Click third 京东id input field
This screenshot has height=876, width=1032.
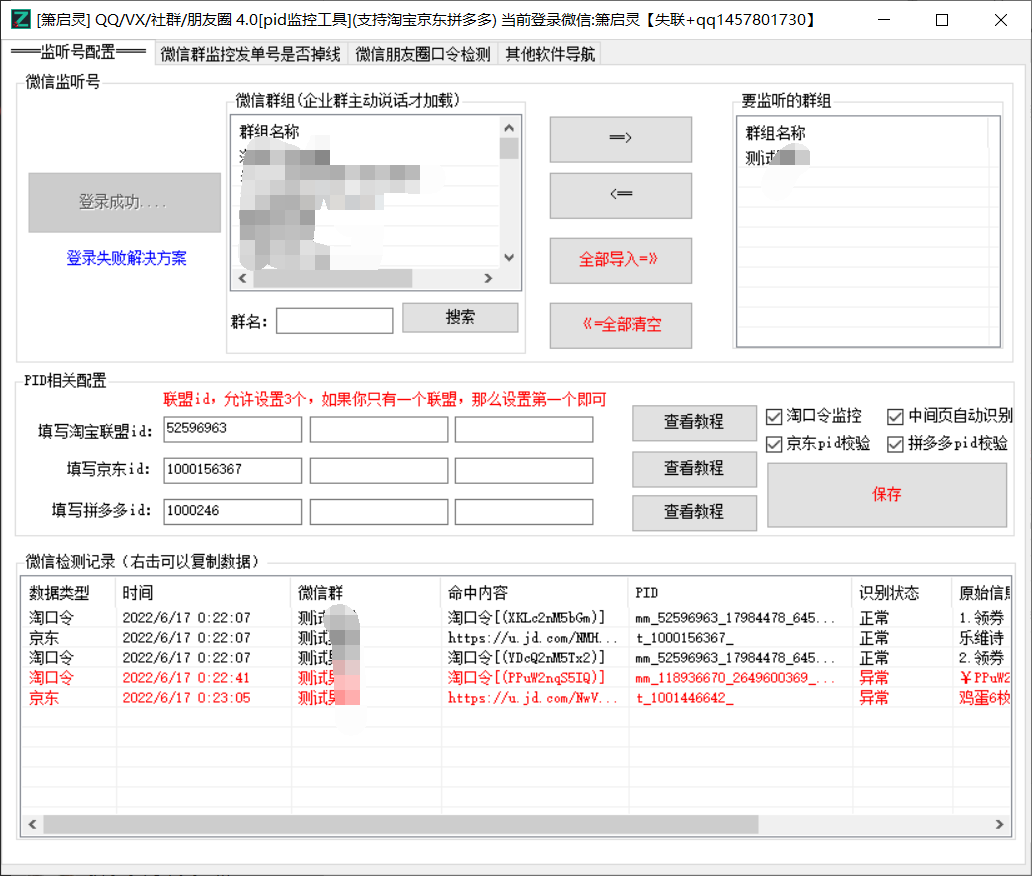pyautogui.click(x=524, y=470)
